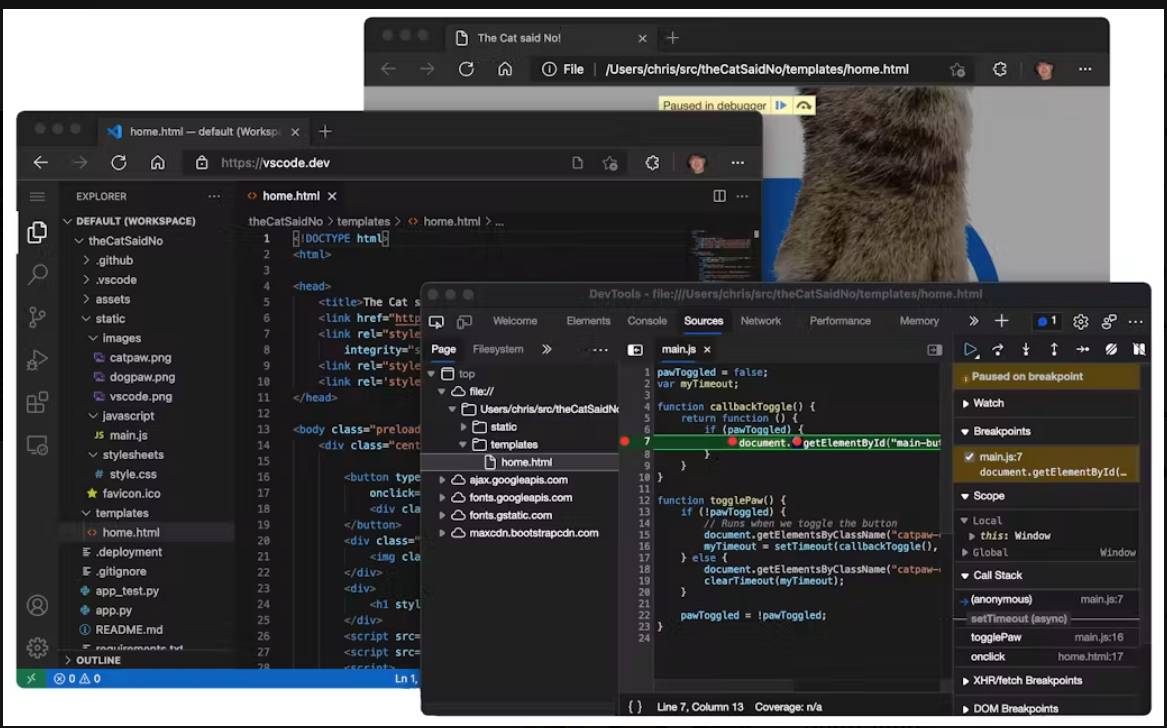Click Resume icon in Paused in debugger overlay
The height and width of the screenshot is (728, 1167).
click(x=781, y=106)
